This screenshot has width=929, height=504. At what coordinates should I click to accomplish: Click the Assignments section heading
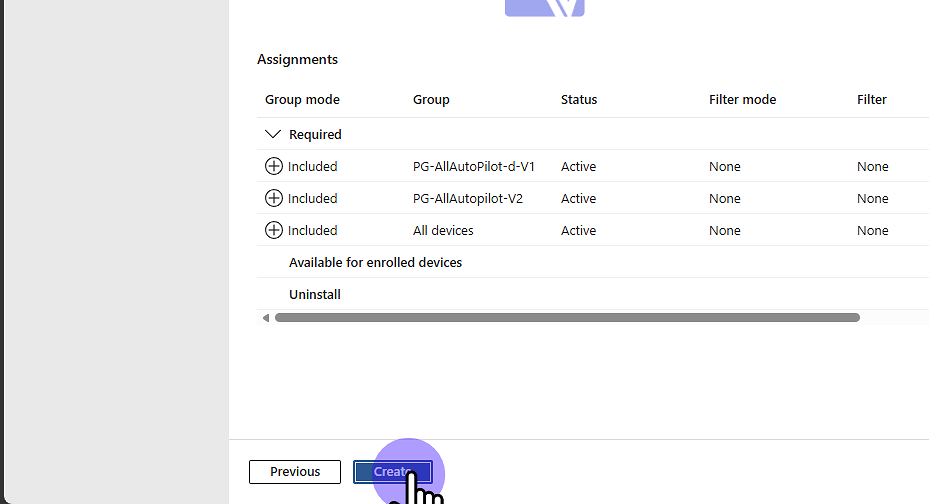[297, 59]
